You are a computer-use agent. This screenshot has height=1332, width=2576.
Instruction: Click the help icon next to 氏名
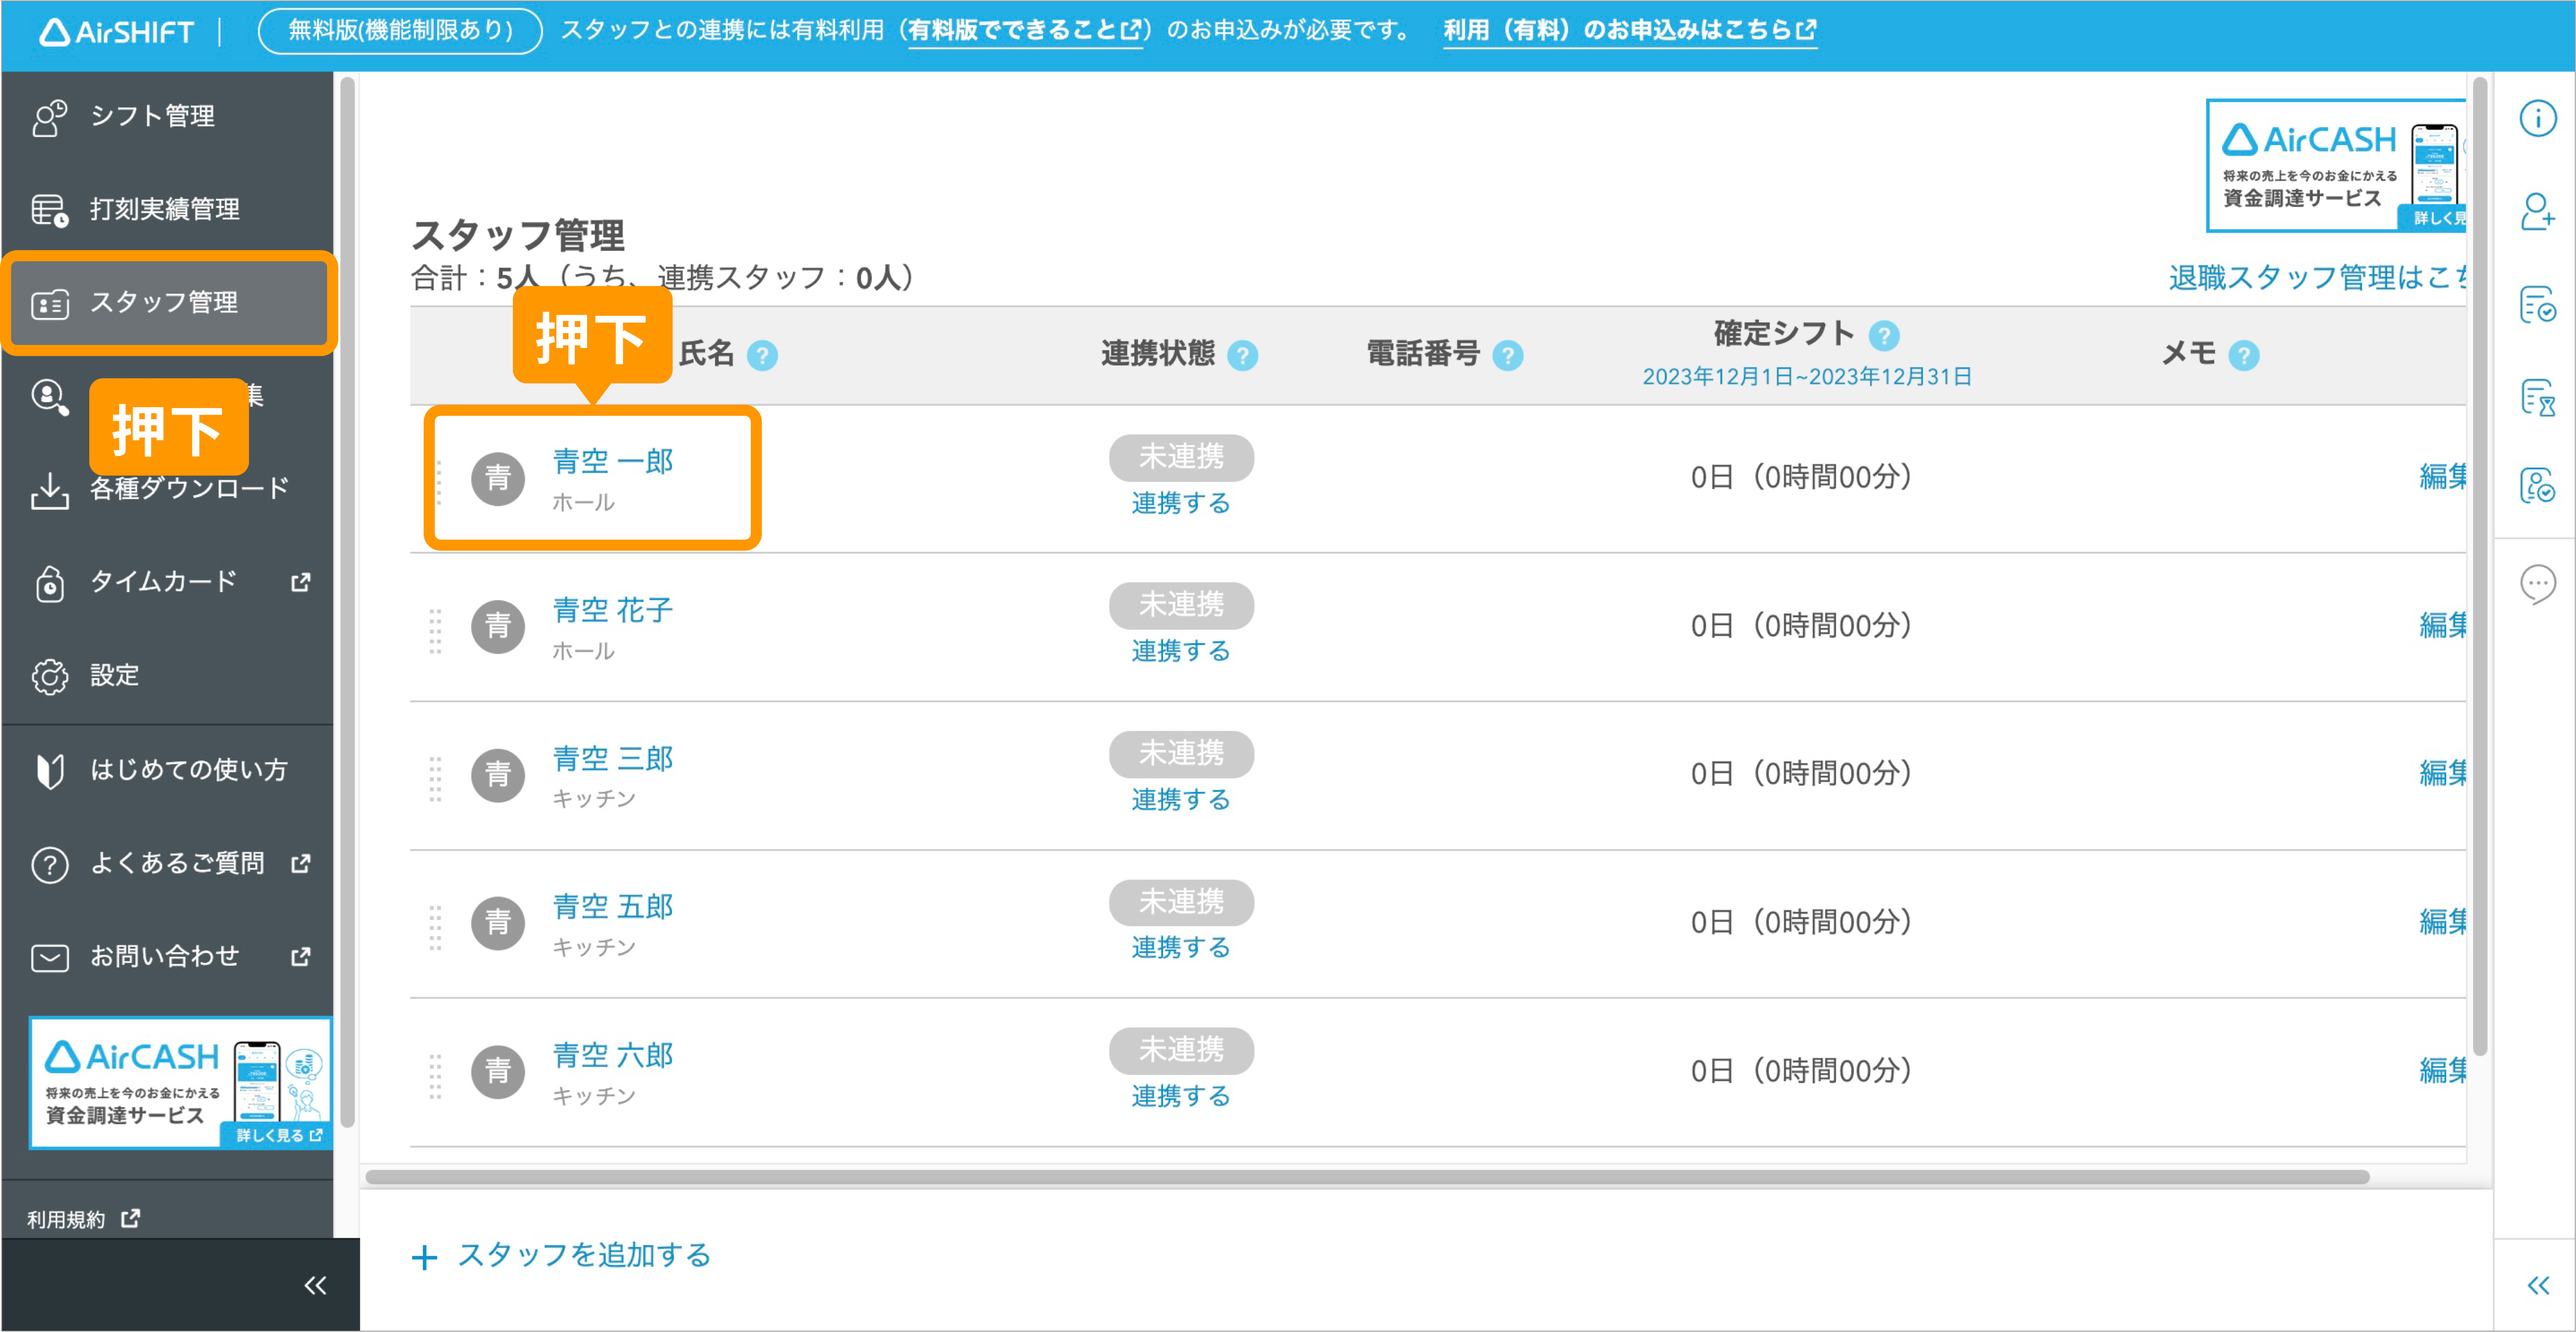tap(762, 356)
